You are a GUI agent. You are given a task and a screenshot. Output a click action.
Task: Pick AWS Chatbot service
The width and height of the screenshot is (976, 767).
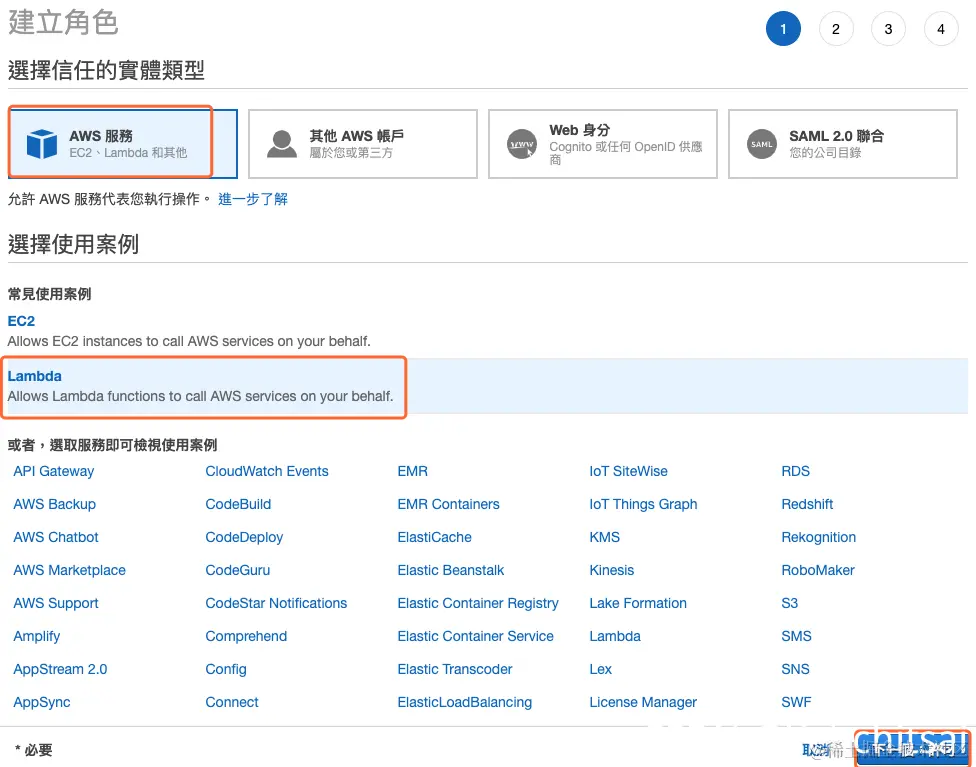pyautogui.click(x=56, y=537)
